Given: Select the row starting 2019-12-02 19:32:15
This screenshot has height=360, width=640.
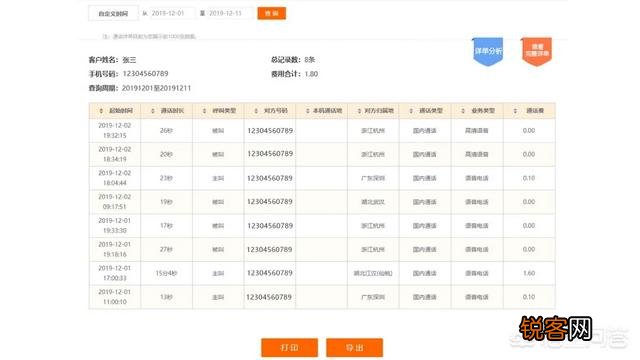Looking at the screenshot, I should click(x=322, y=131).
